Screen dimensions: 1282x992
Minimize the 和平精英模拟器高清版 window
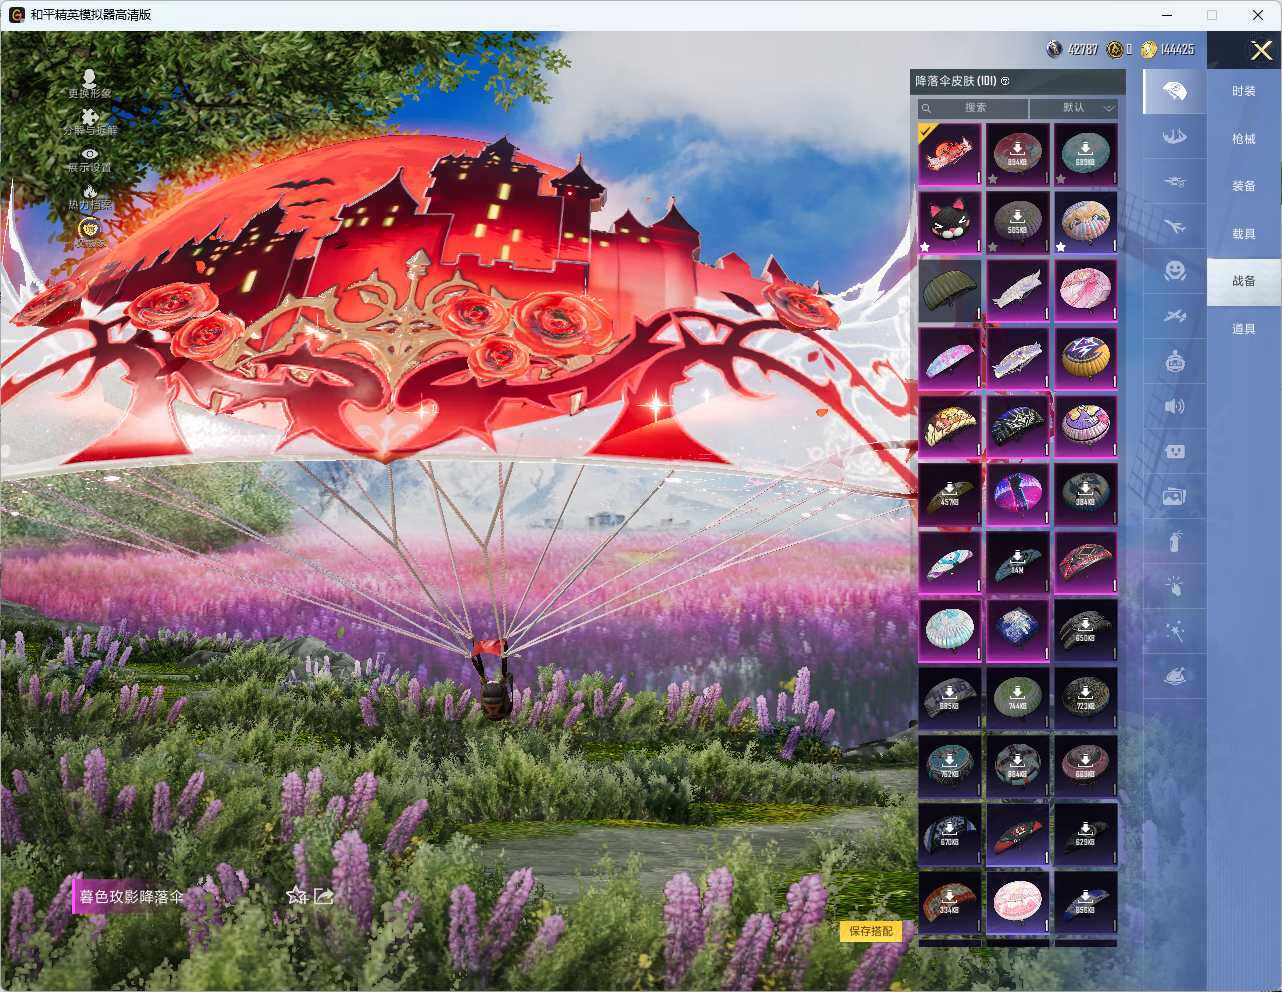(1168, 15)
